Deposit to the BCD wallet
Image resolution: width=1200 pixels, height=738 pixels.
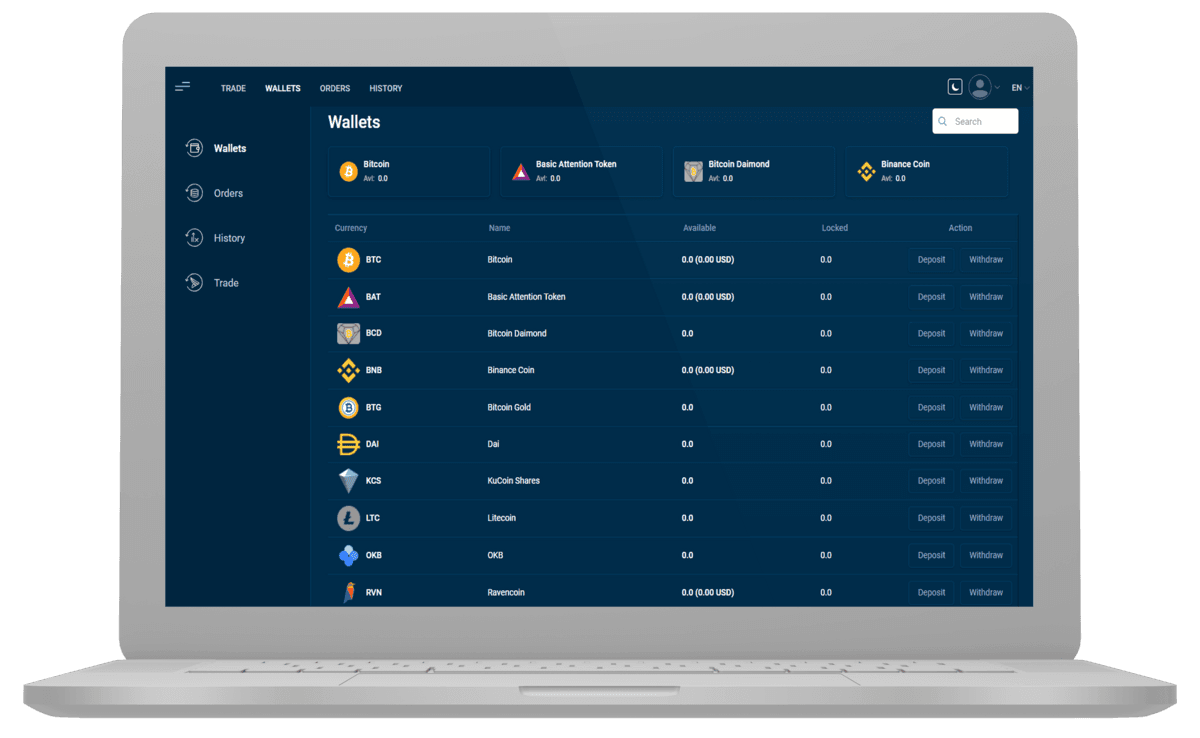click(931, 333)
